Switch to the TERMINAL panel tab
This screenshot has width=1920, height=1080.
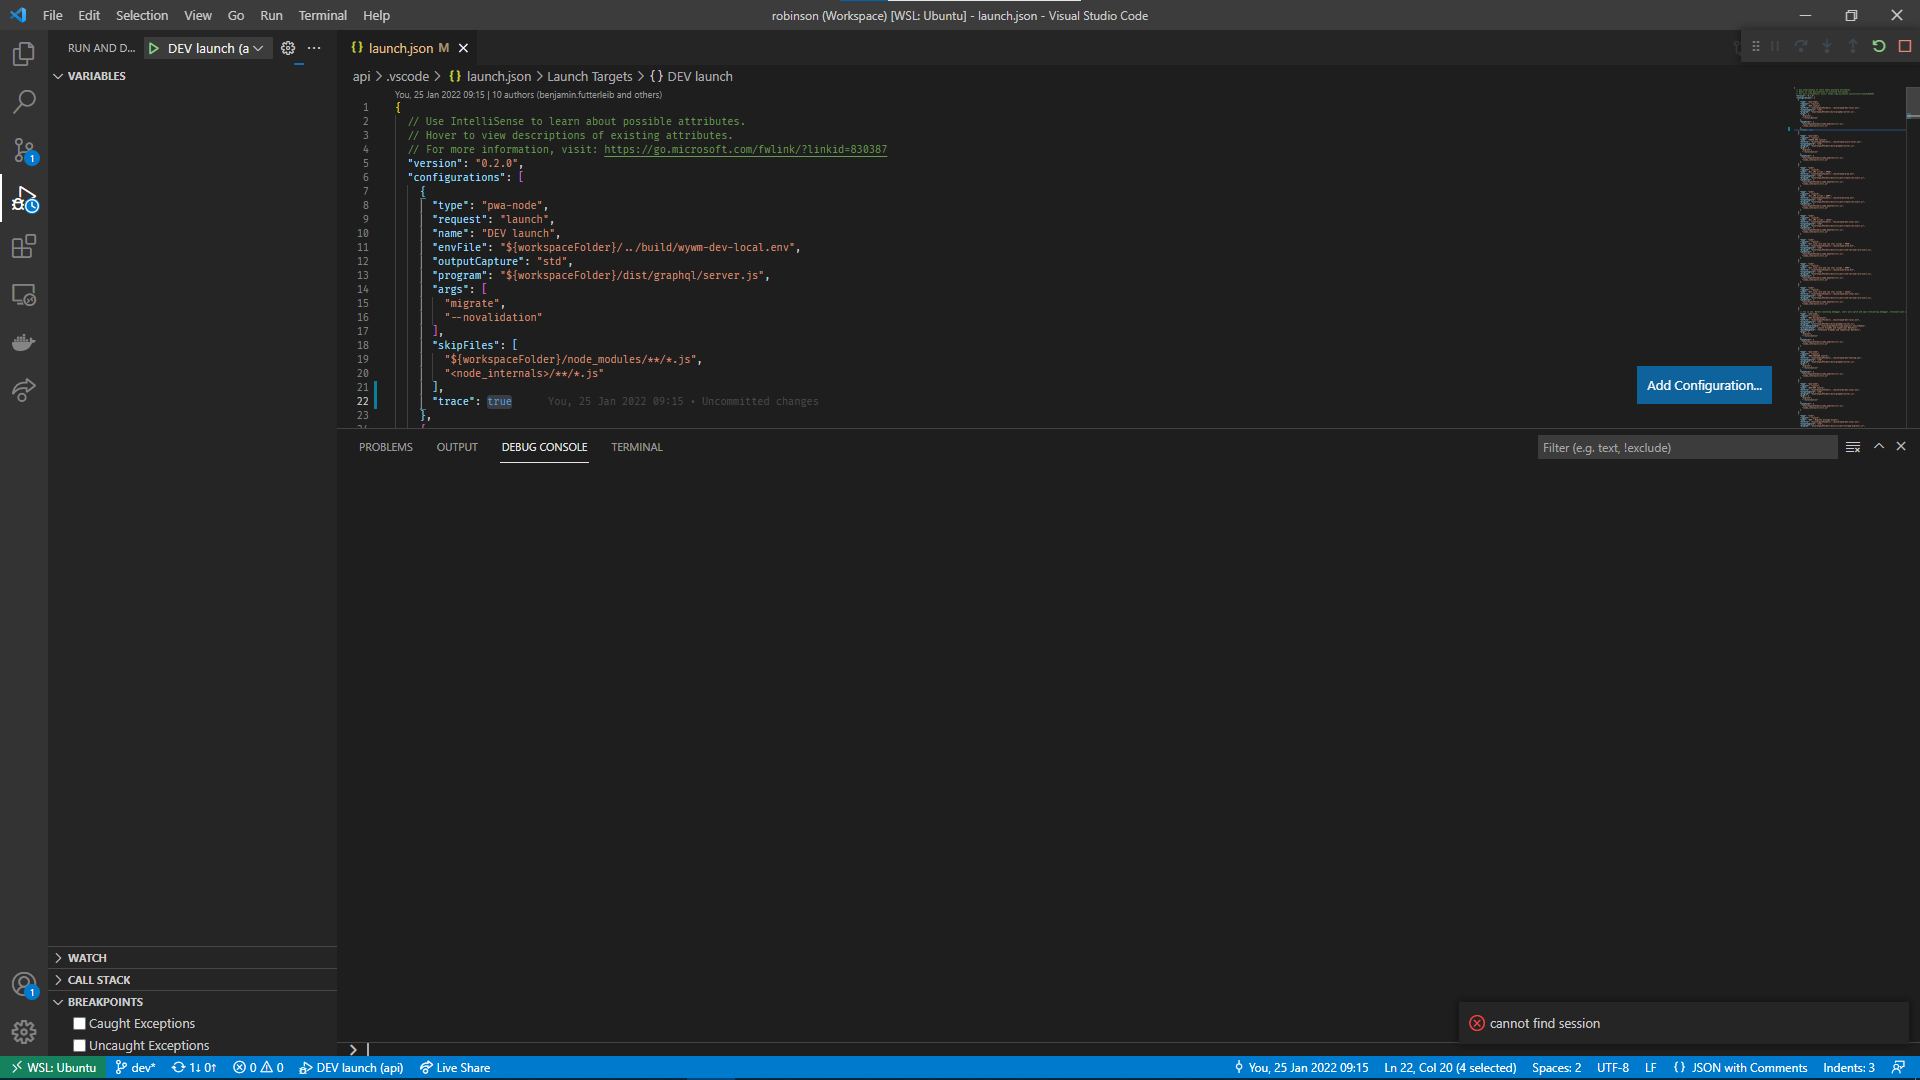(636, 447)
